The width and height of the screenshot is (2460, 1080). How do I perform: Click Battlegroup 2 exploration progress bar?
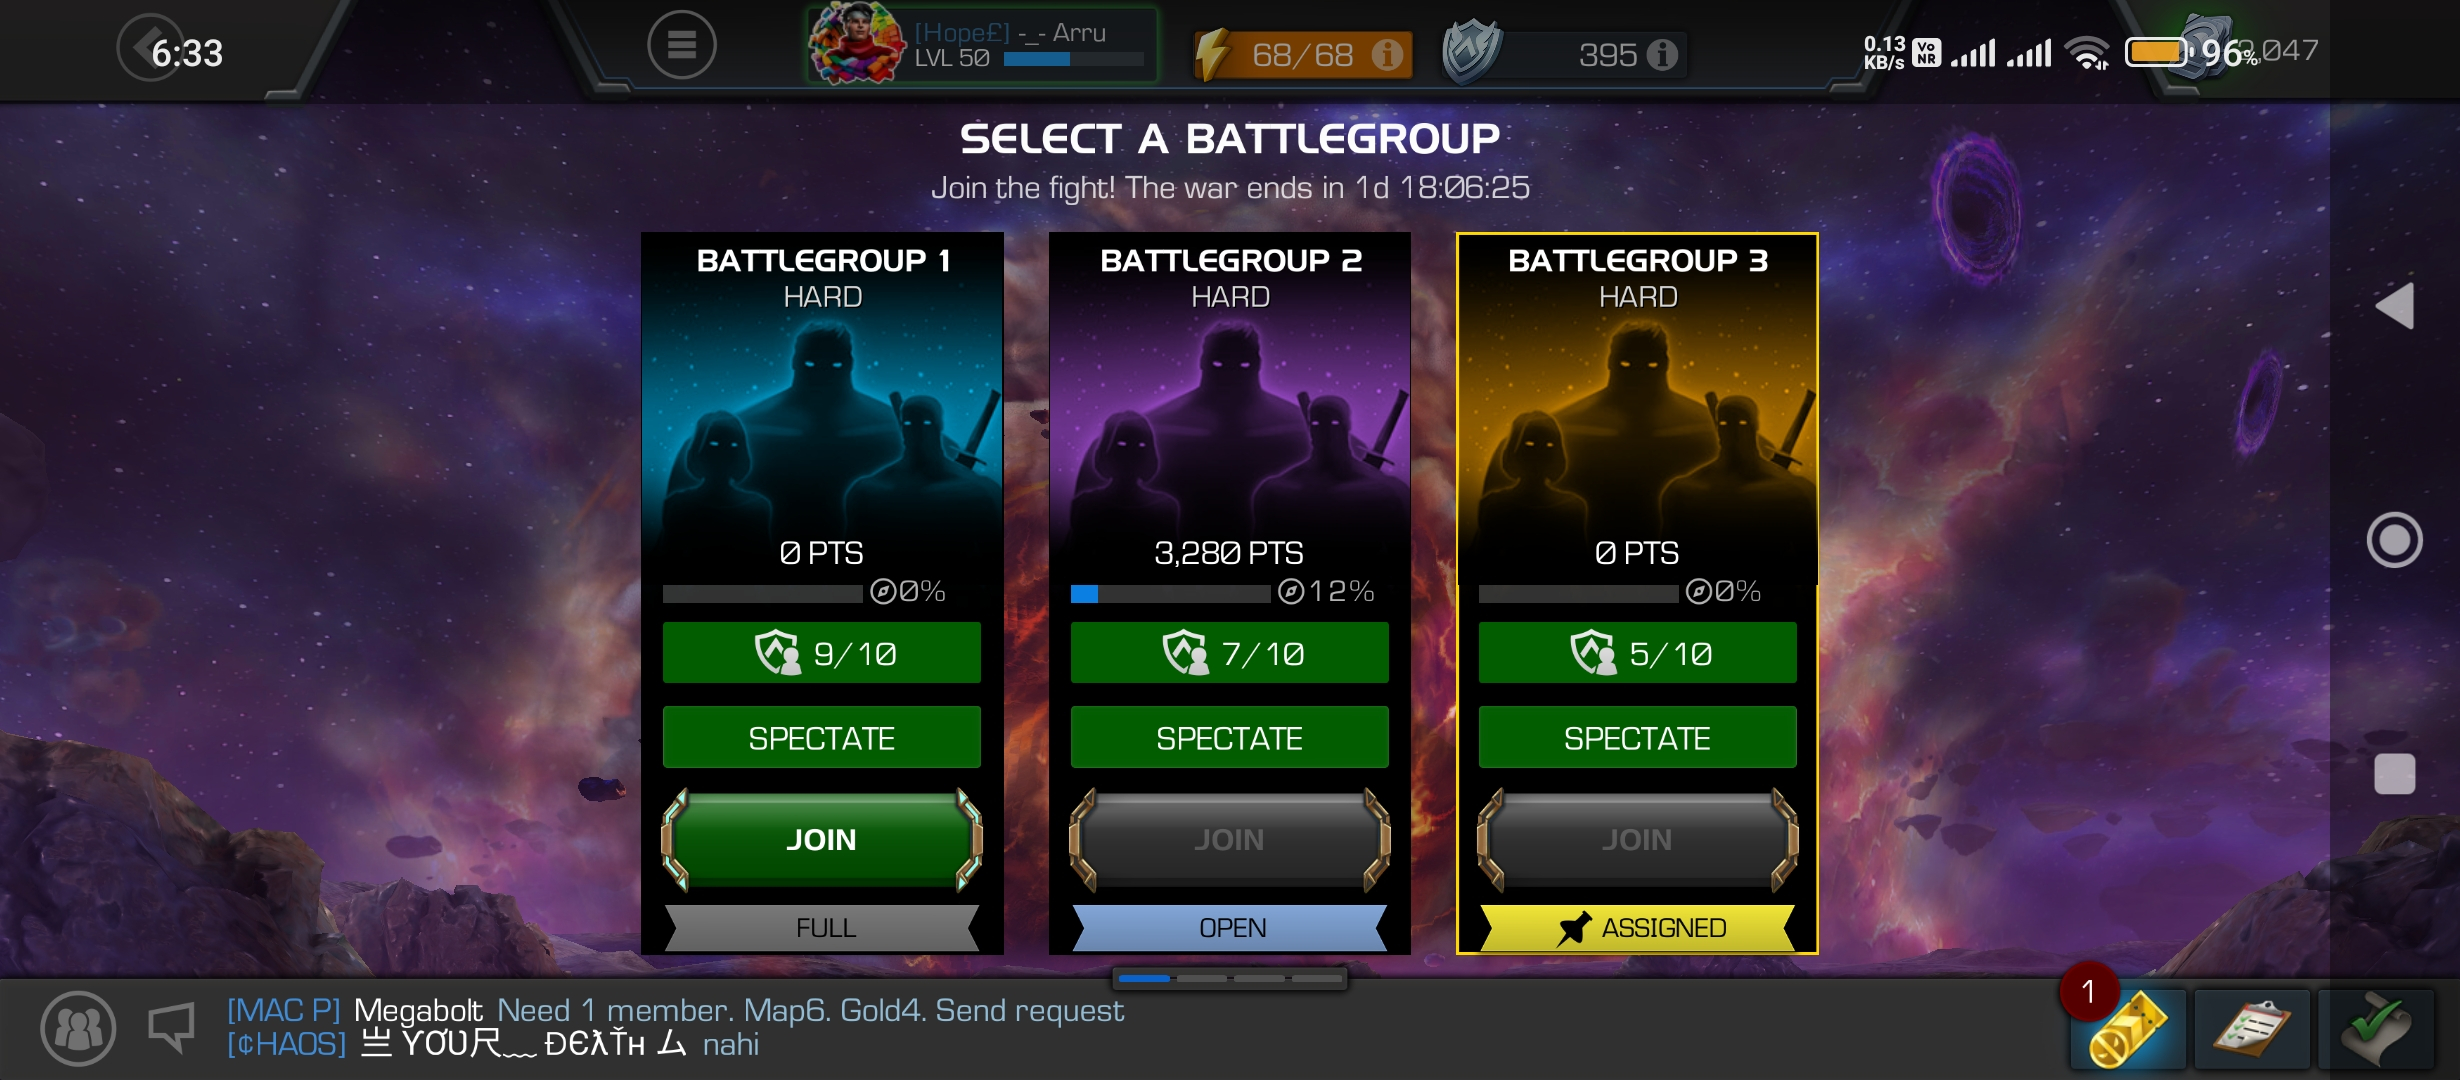1170,594
